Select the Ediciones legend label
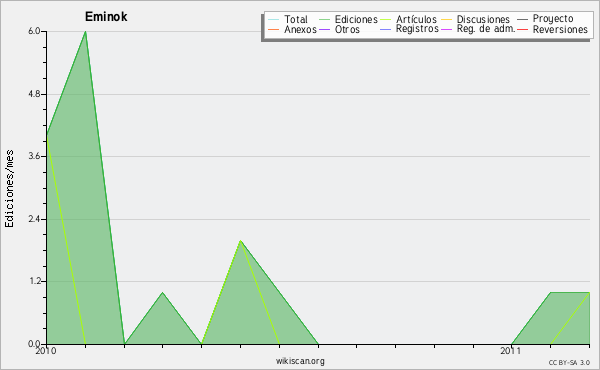This screenshot has width=600, height=370. point(356,19)
